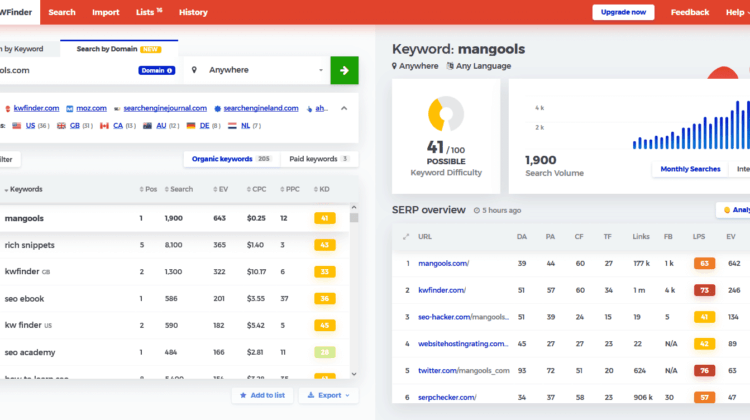750x420 pixels.
Task: Sort by the Pos column header
Action: (x=148, y=189)
